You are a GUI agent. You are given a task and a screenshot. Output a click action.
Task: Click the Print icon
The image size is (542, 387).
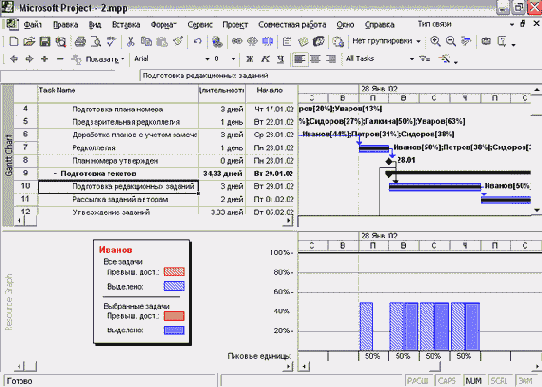80,42
